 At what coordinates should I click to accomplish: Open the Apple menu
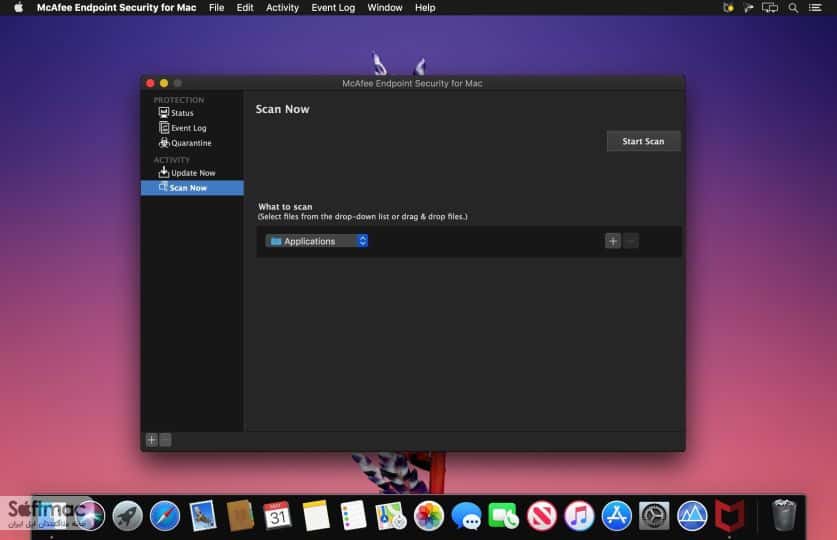point(19,7)
